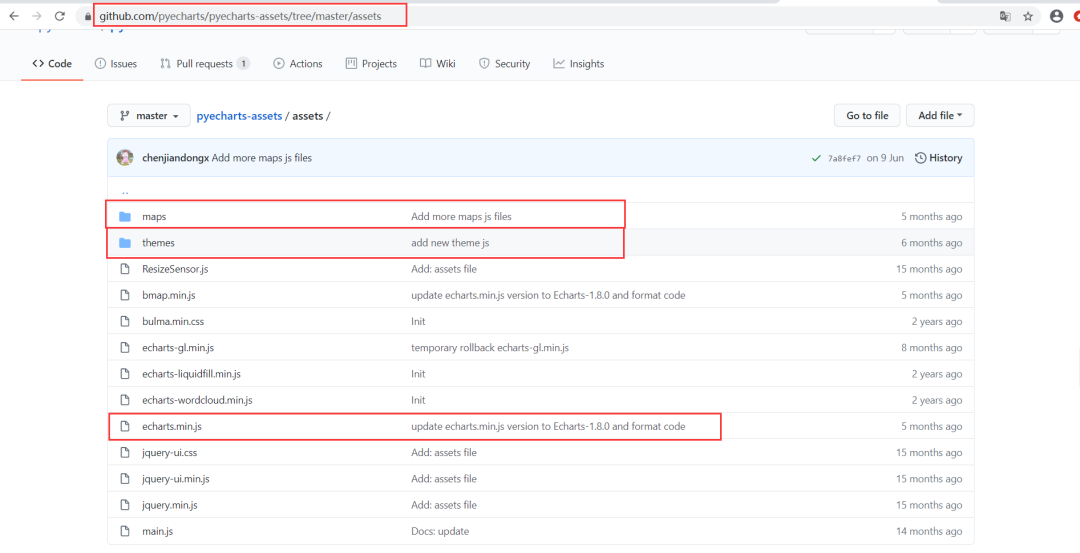Image resolution: width=1080 pixels, height=553 pixels.
Task: Click the echarts.min.js file icon
Action: 125,426
